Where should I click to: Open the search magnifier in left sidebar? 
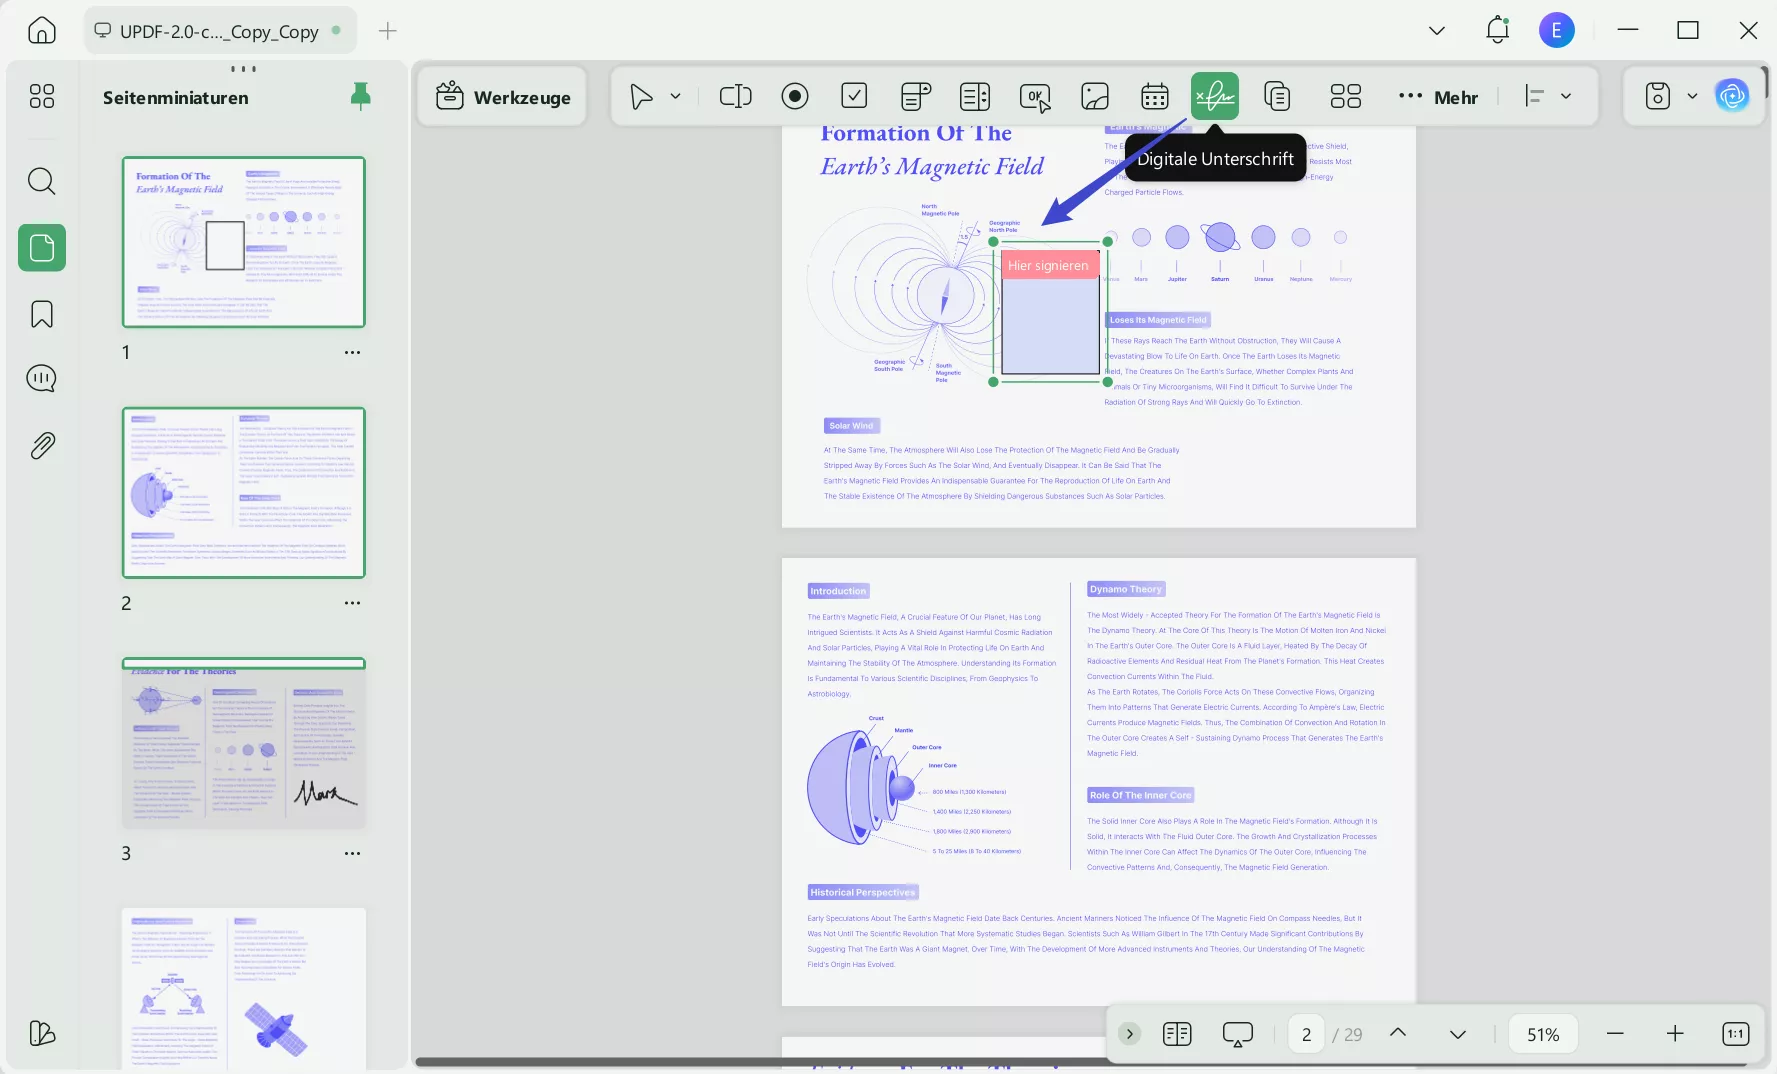[42, 181]
